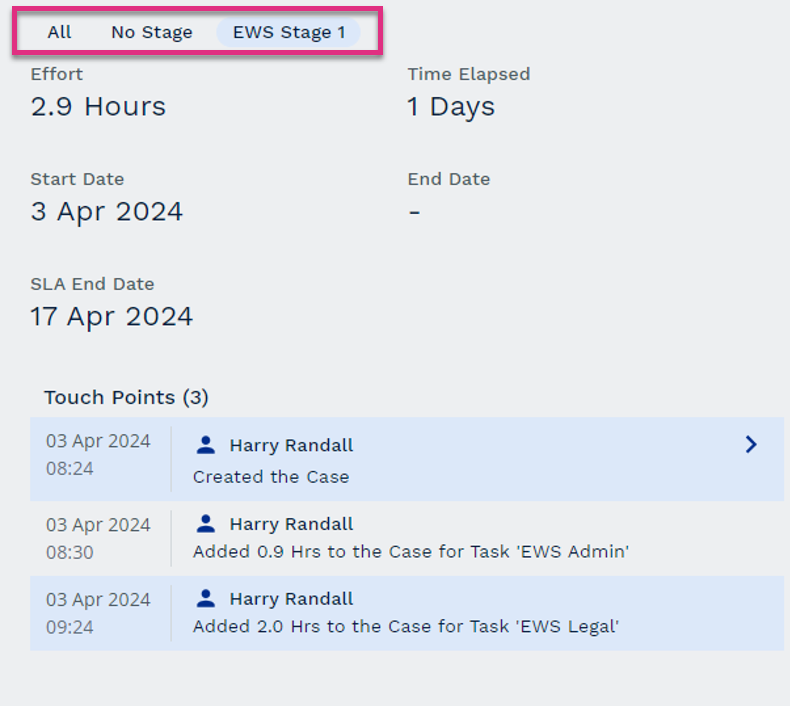Click Harry Randall name on 09:24 entry
The width and height of the screenshot is (790, 706).
pos(291,599)
